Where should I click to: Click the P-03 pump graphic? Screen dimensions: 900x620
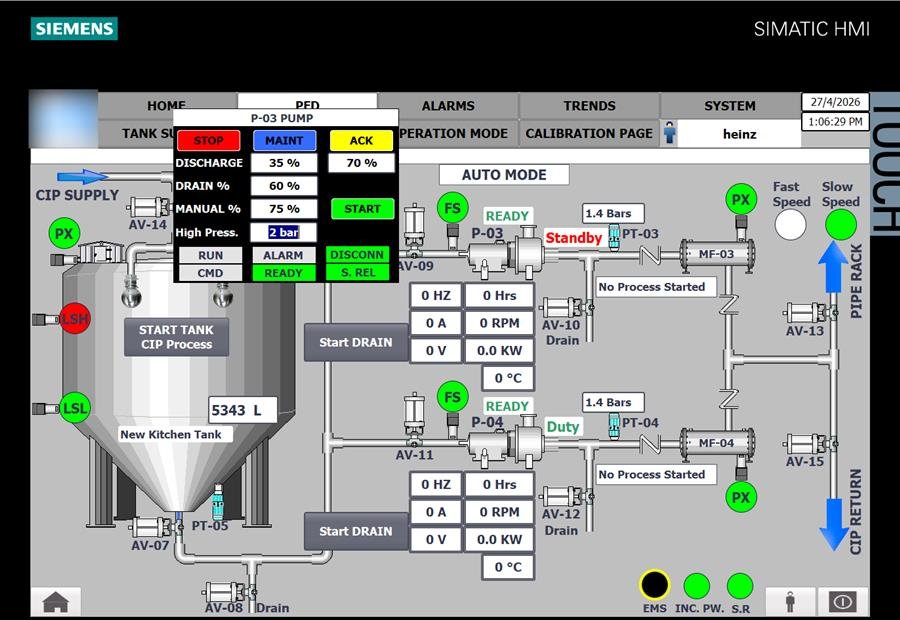pos(505,253)
